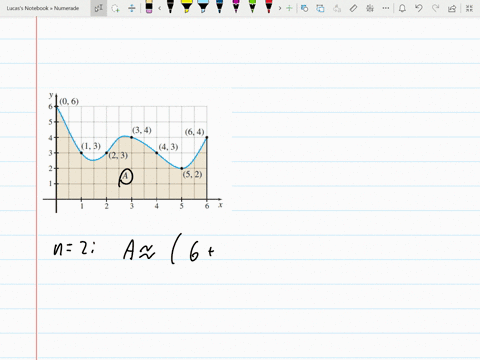Open the more options ellipsis menu

pos(386,8)
